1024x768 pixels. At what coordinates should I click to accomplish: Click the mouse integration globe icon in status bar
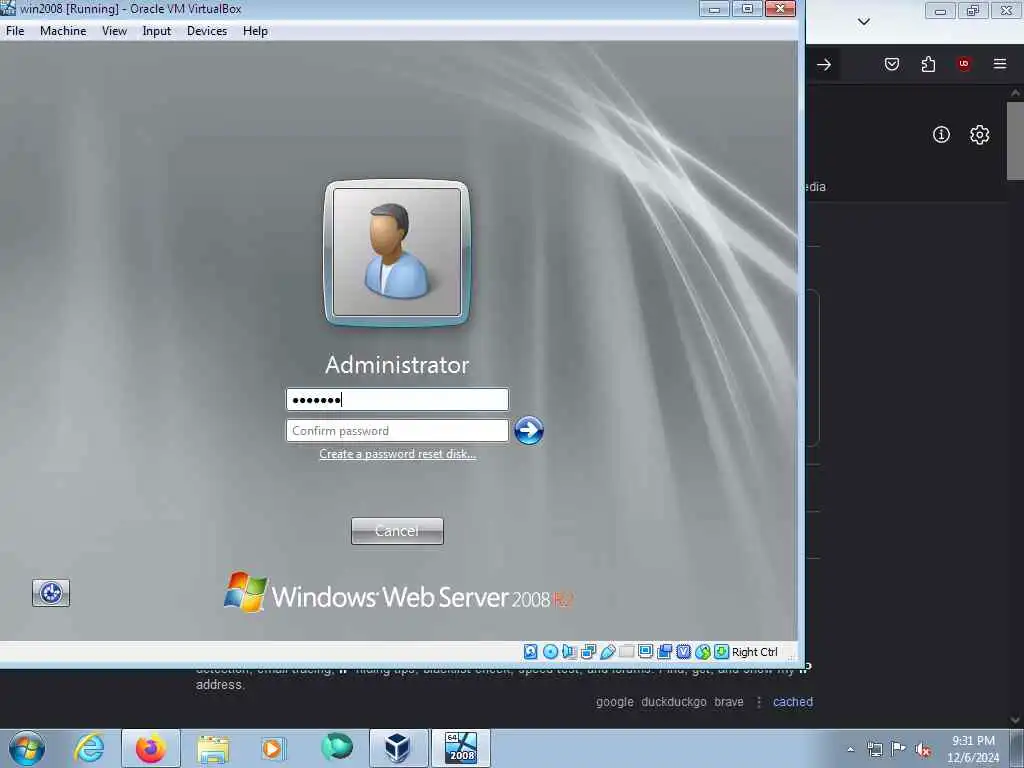(703, 651)
